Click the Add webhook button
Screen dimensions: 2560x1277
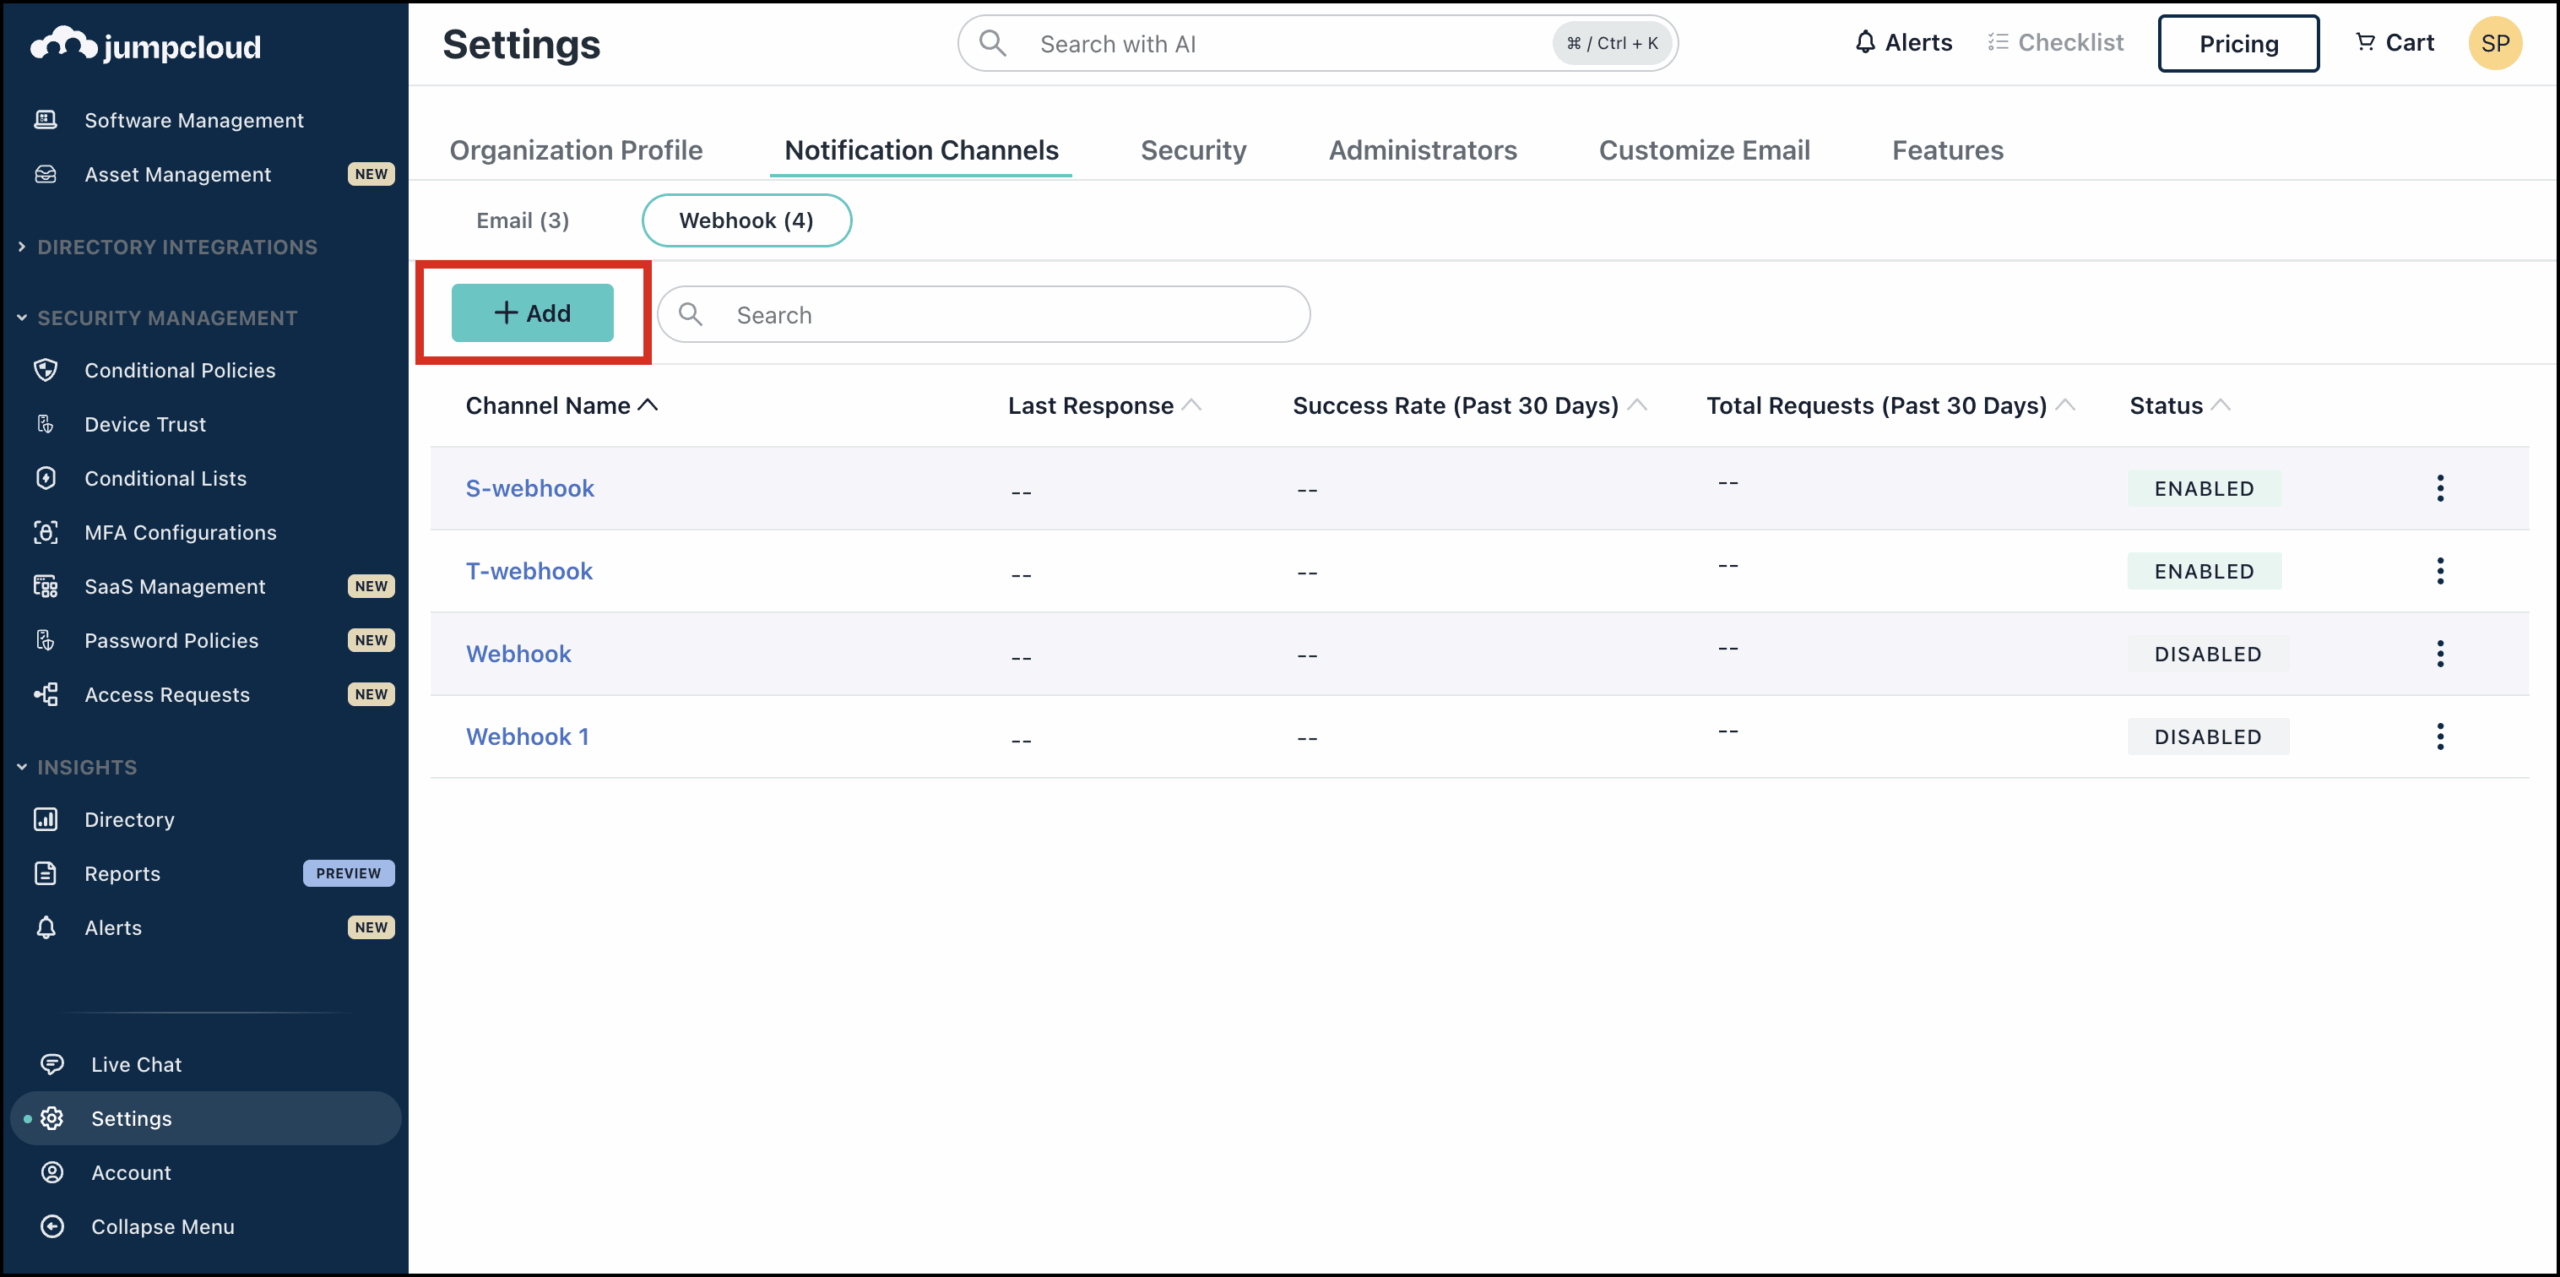click(532, 313)
